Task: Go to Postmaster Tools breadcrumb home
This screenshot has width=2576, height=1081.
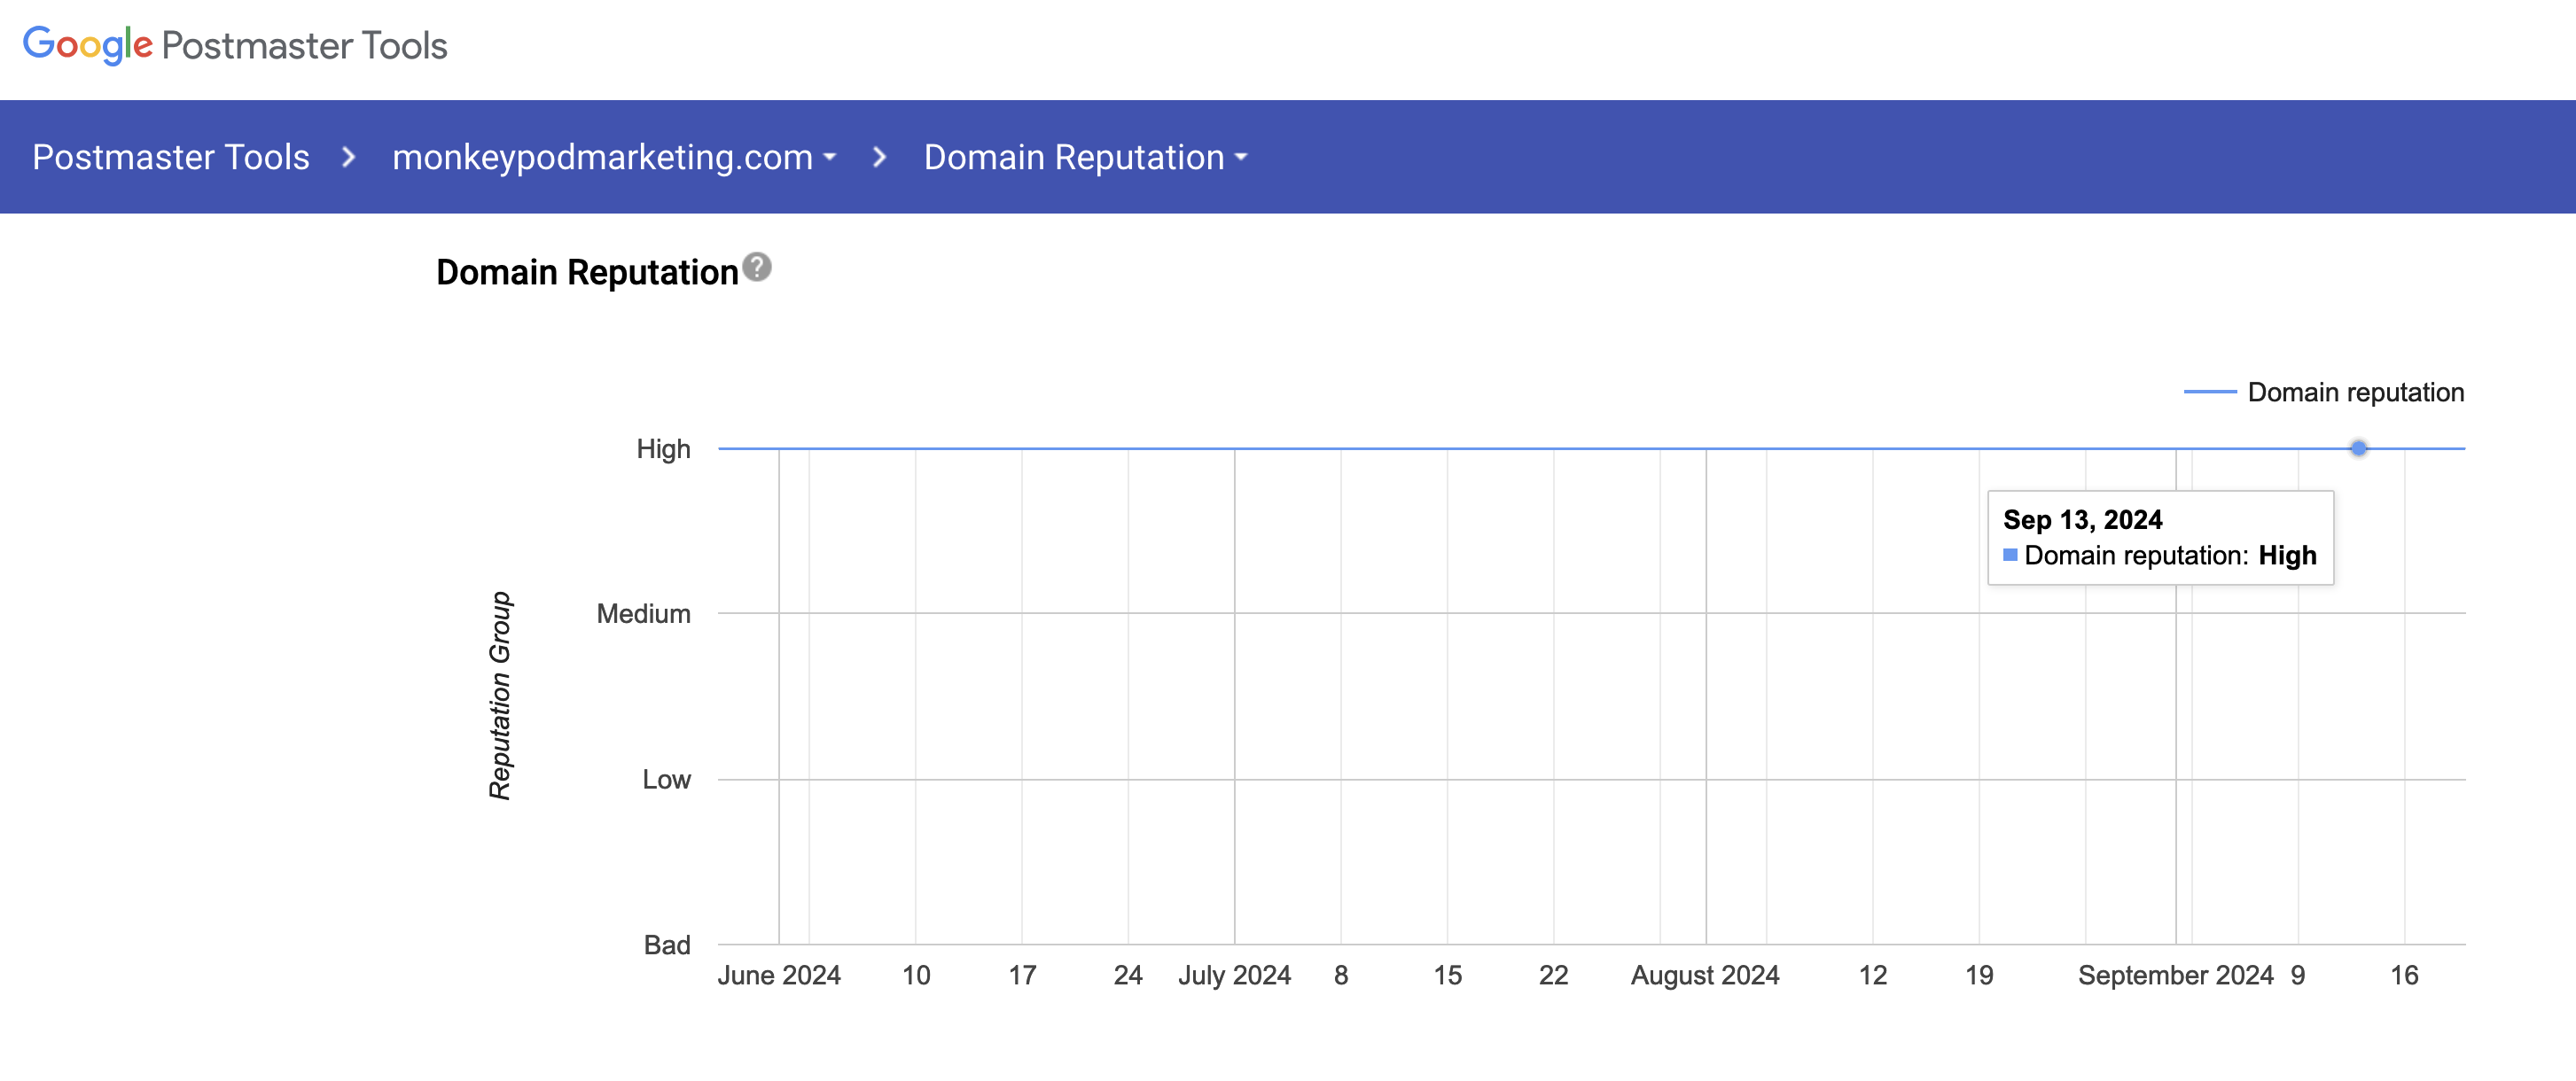Action: [171, 157]
